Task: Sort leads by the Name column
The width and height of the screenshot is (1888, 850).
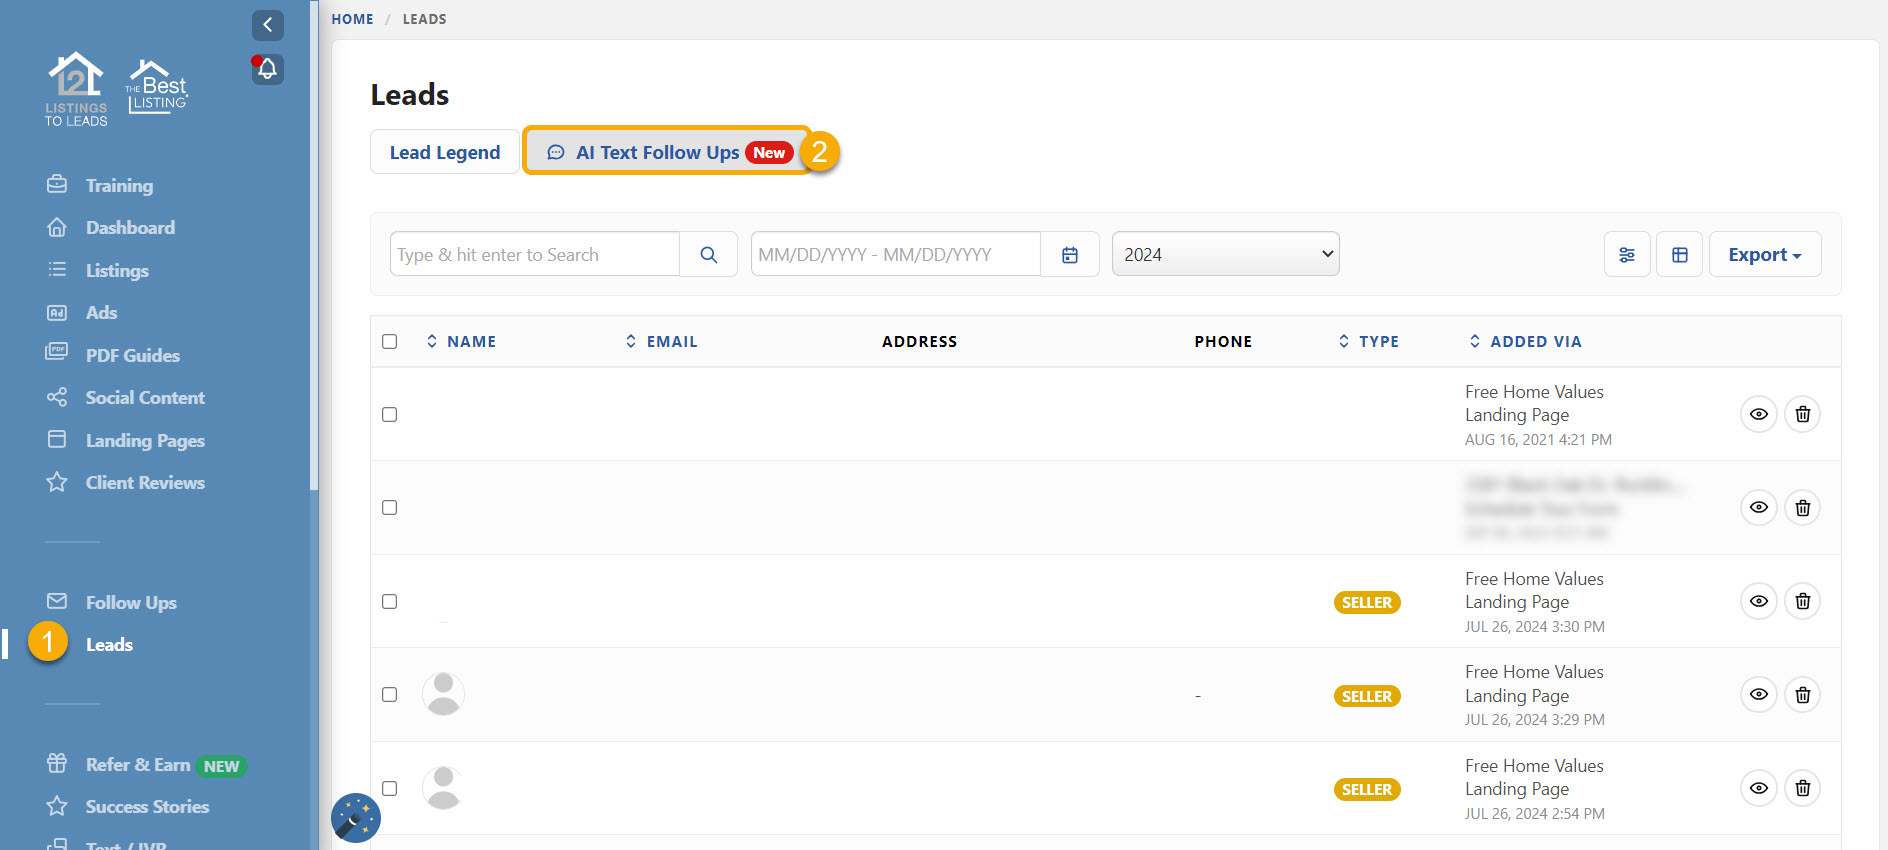Action: pyautogui.click(x=471, y=342)
